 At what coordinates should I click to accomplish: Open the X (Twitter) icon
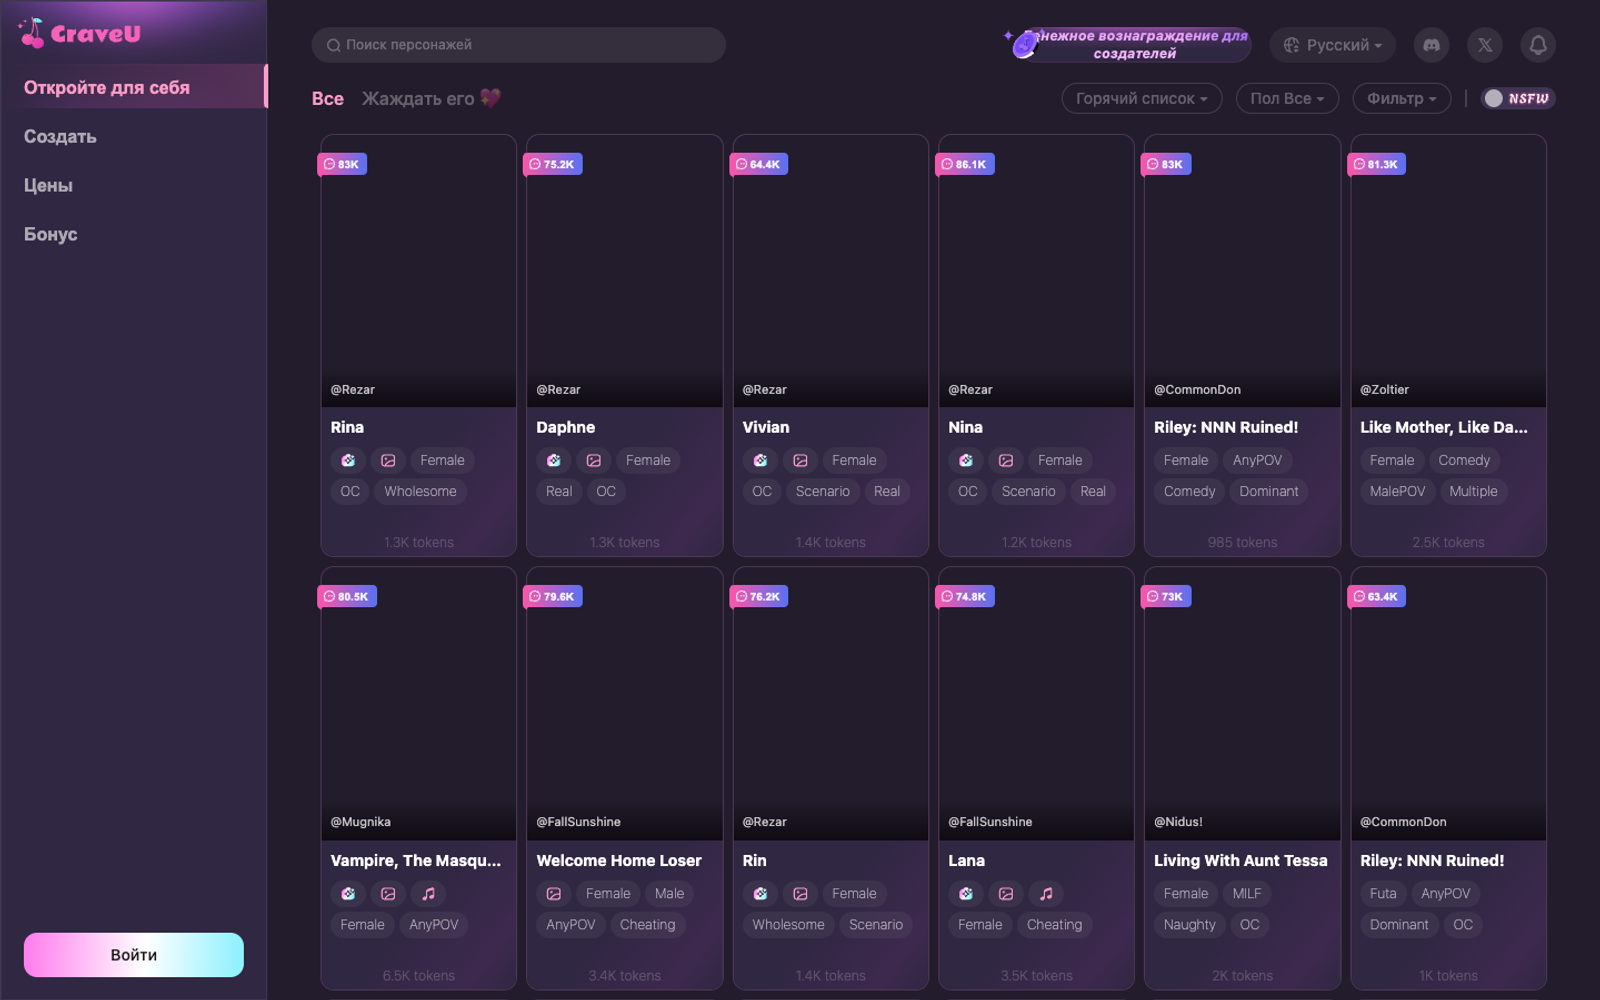click(1485, 45)
